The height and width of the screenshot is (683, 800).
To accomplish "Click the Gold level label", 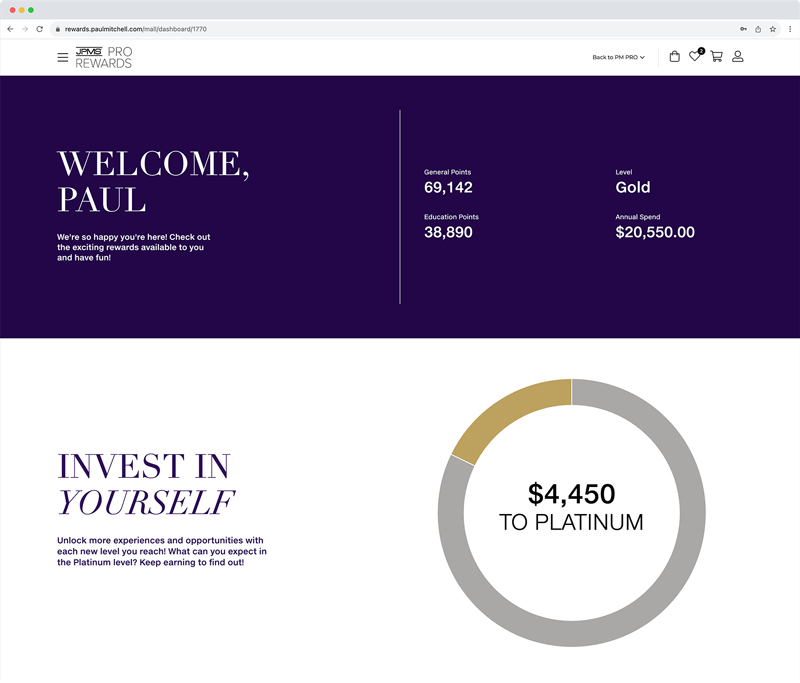I will point(633,187).
